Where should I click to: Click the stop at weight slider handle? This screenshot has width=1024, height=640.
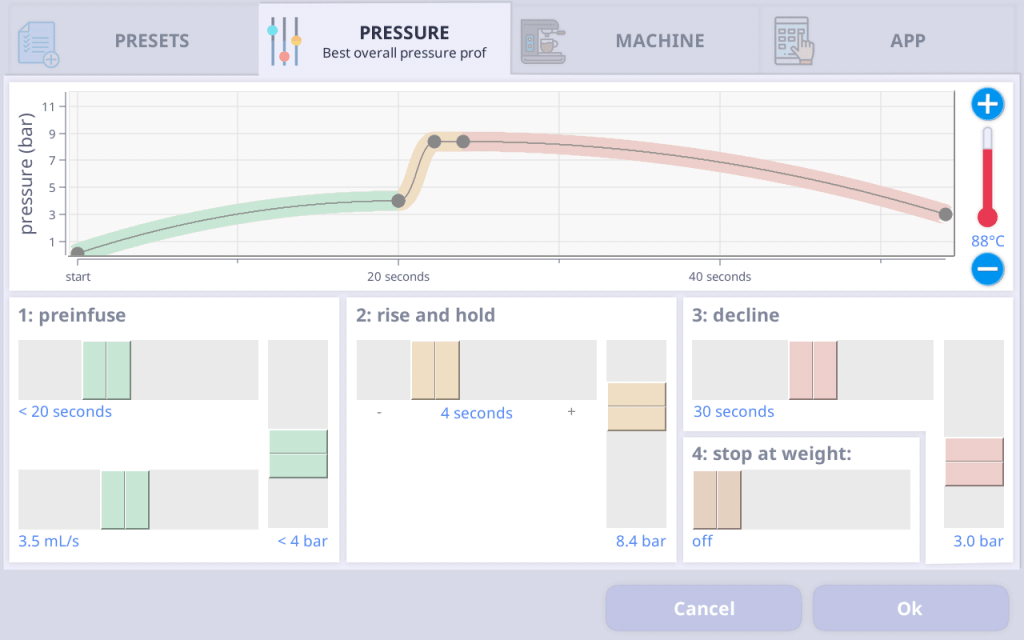coord(717,499)
